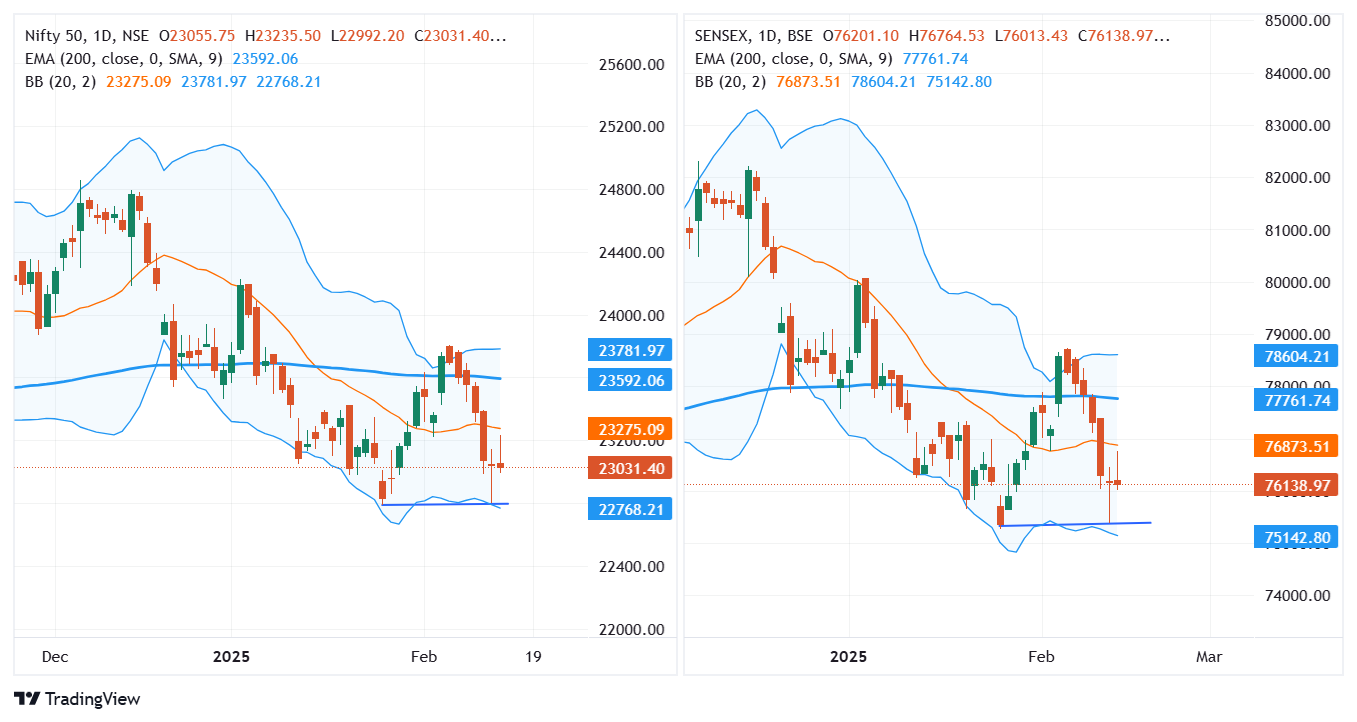Click Nifty open value O23055.75
This screenshot has height=722, width=1357.
(x=197, y=36)
